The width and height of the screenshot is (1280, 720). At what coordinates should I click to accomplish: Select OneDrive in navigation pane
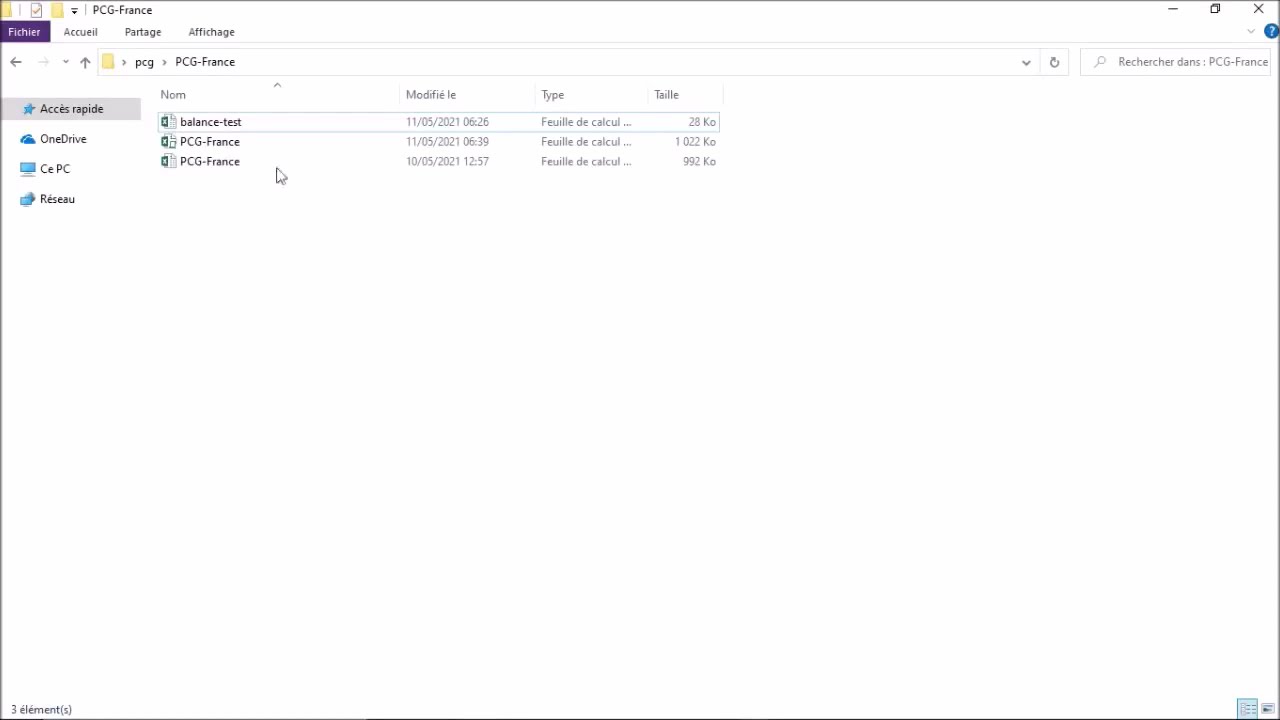(63, 139)
